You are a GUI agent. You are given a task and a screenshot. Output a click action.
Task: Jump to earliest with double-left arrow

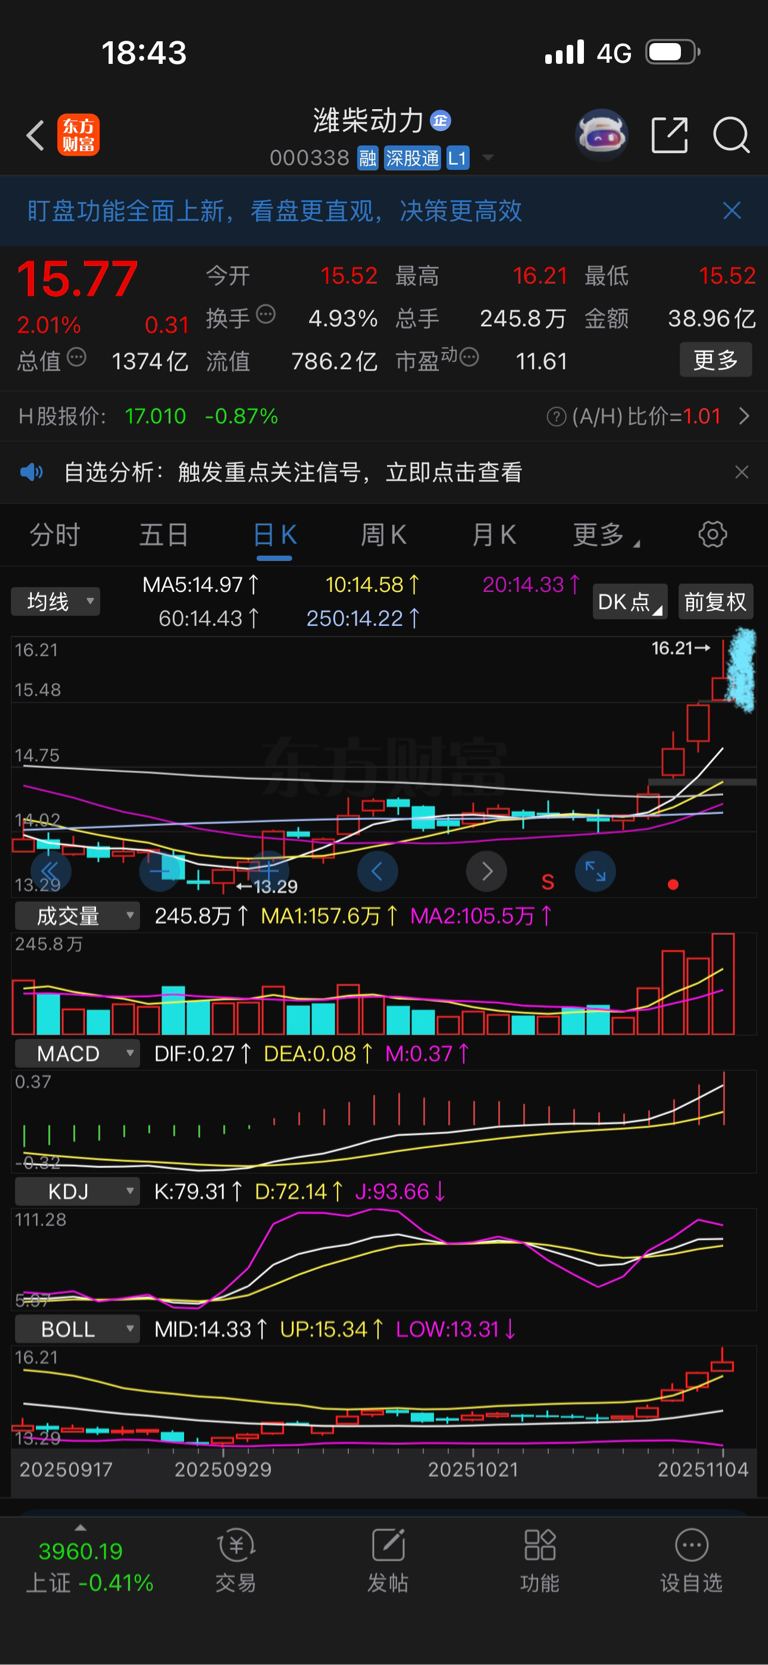(50, 872)
